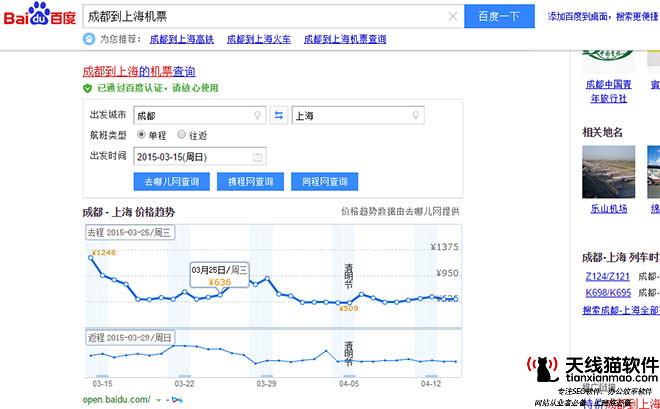Open 成都到上海机票查询 suggestion link
This screenshot has height=409, width=660.
click(345, 40)
